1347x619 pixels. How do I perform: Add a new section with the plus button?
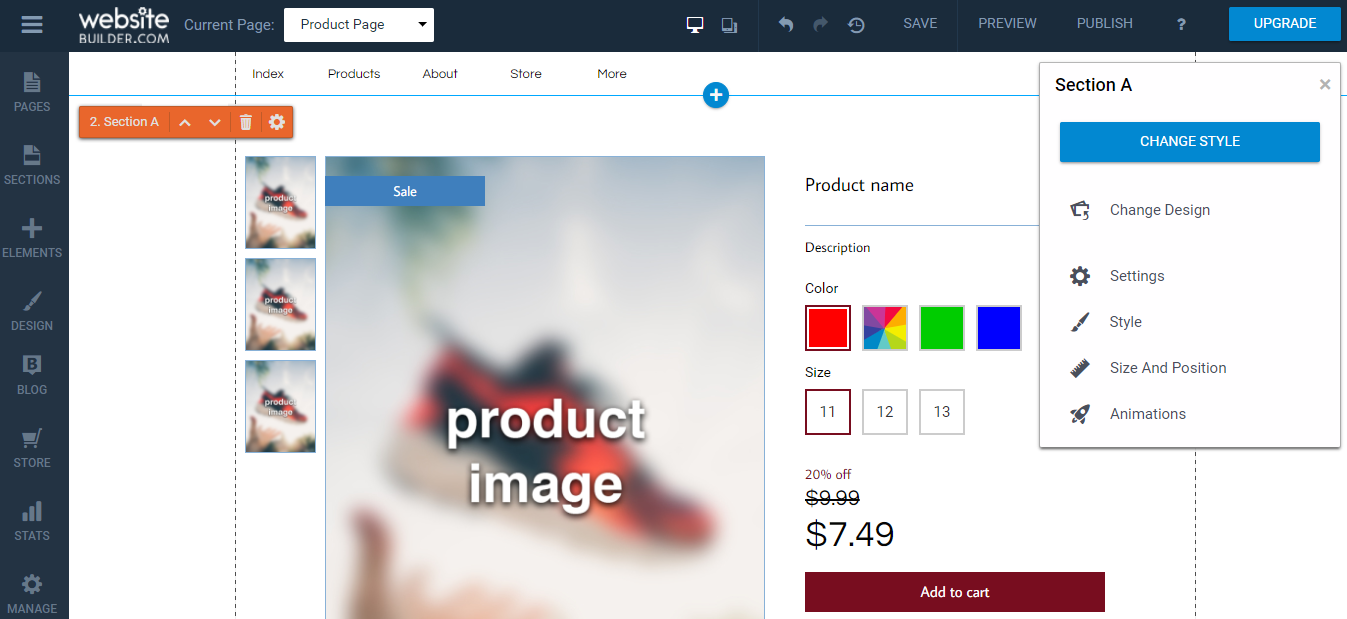pos(715,95)
